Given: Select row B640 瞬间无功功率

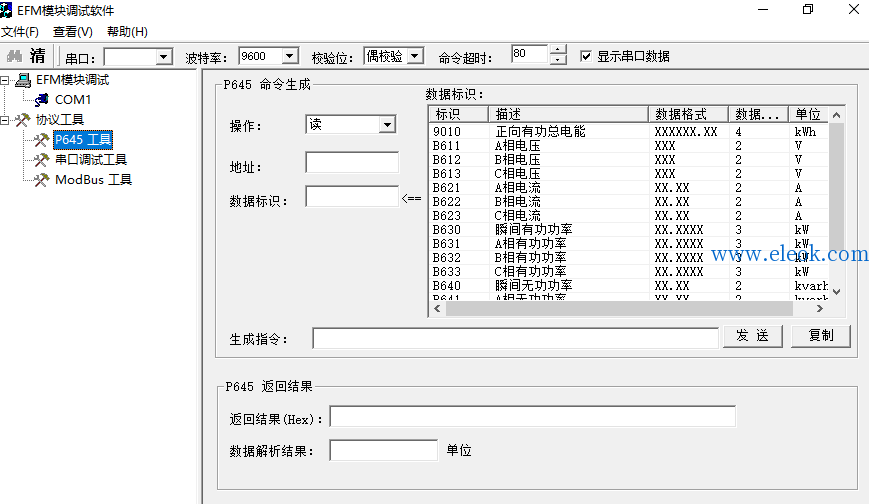Looking at the screenshot, I should click(629, 286).
